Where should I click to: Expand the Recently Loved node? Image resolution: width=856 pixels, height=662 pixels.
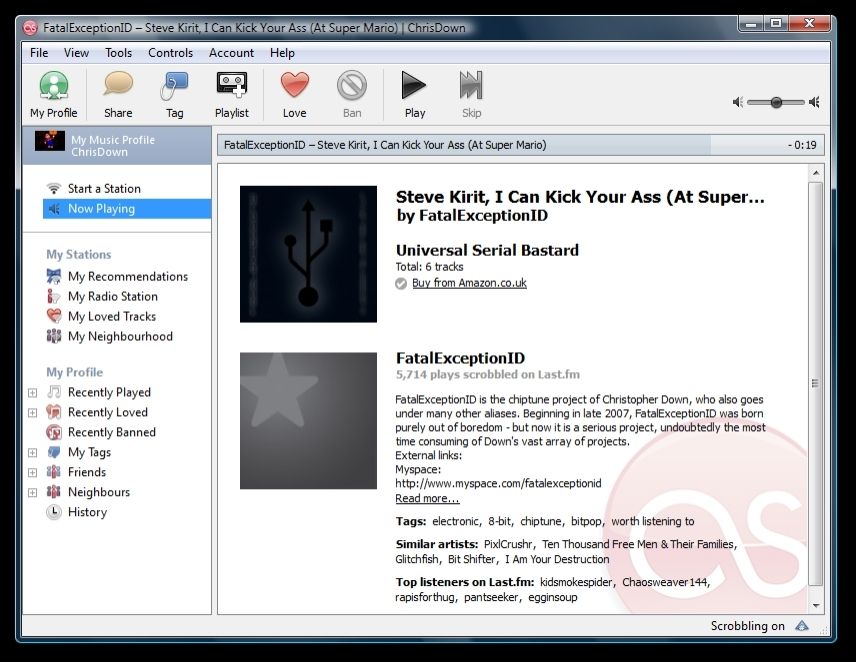click(33, 413)
